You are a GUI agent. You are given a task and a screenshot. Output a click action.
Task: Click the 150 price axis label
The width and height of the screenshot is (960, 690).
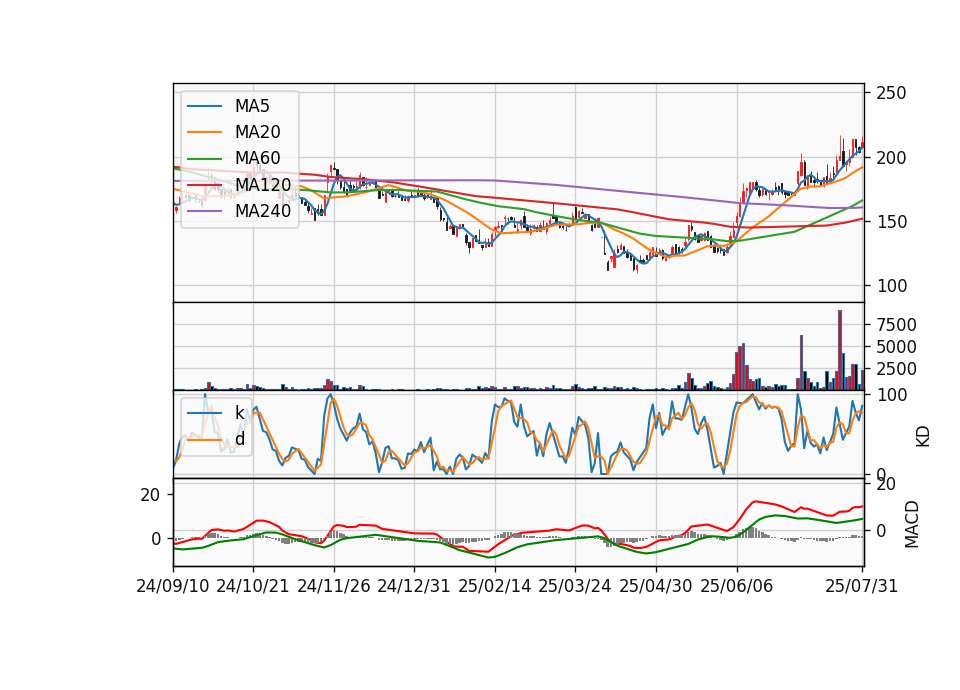[x=891, y=222]
